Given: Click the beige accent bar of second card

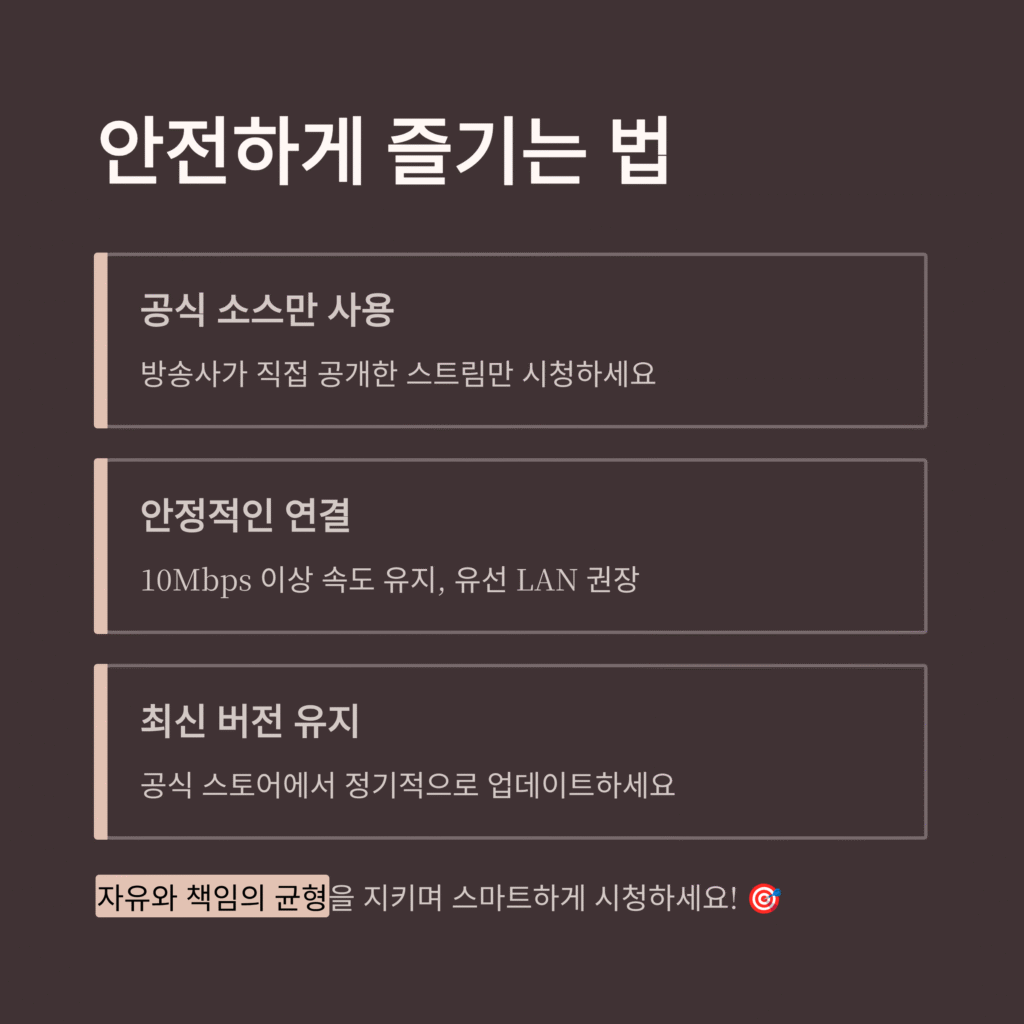Looking at the screenshot, I should [100, 546].
